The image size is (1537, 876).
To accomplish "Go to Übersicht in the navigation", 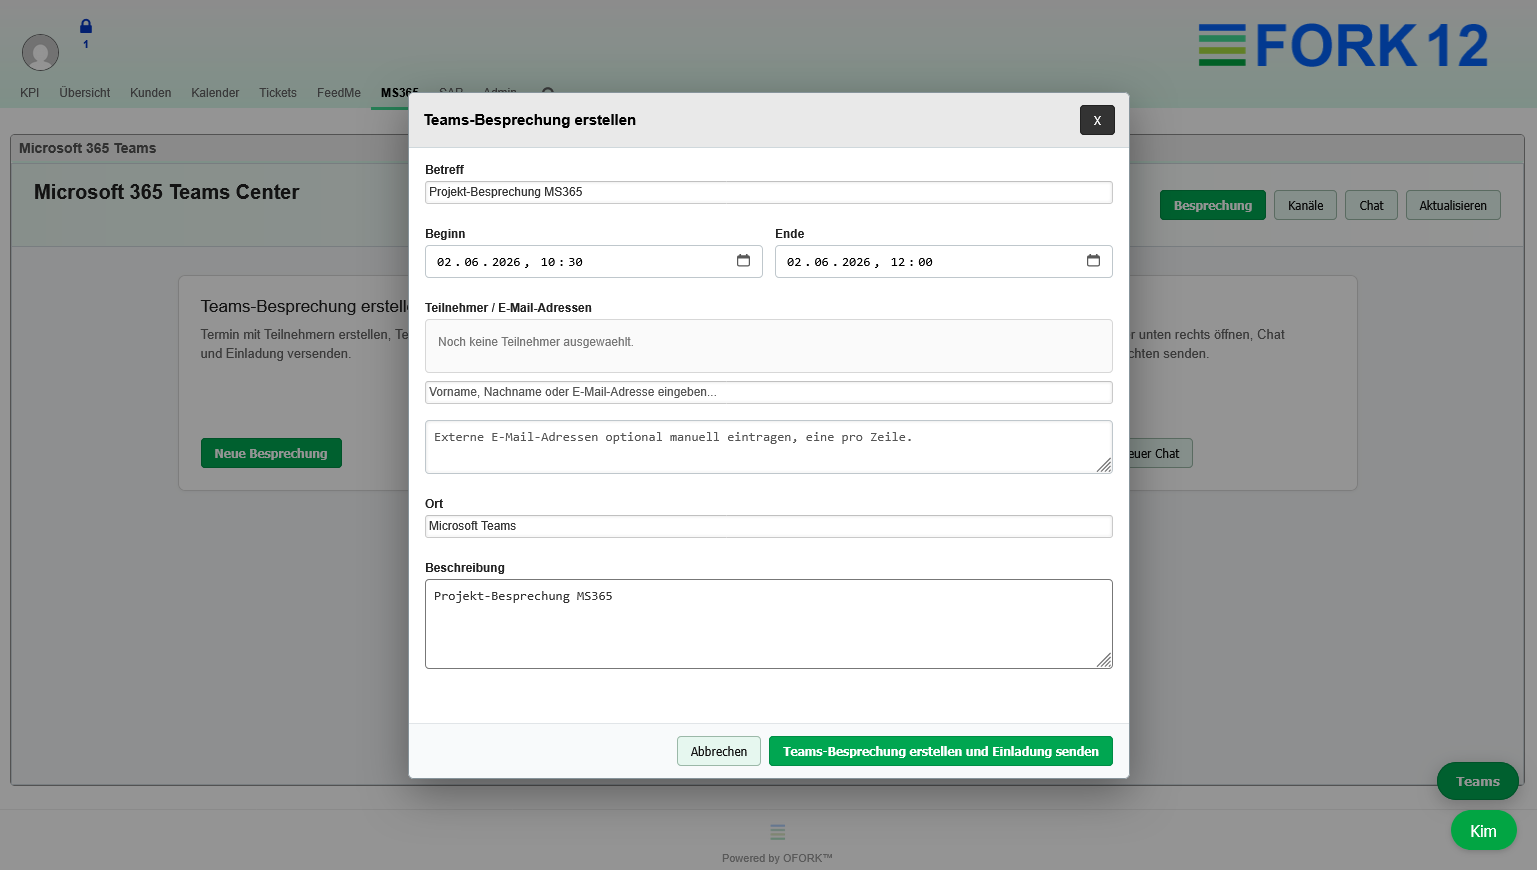I will (x=85, y=93).
